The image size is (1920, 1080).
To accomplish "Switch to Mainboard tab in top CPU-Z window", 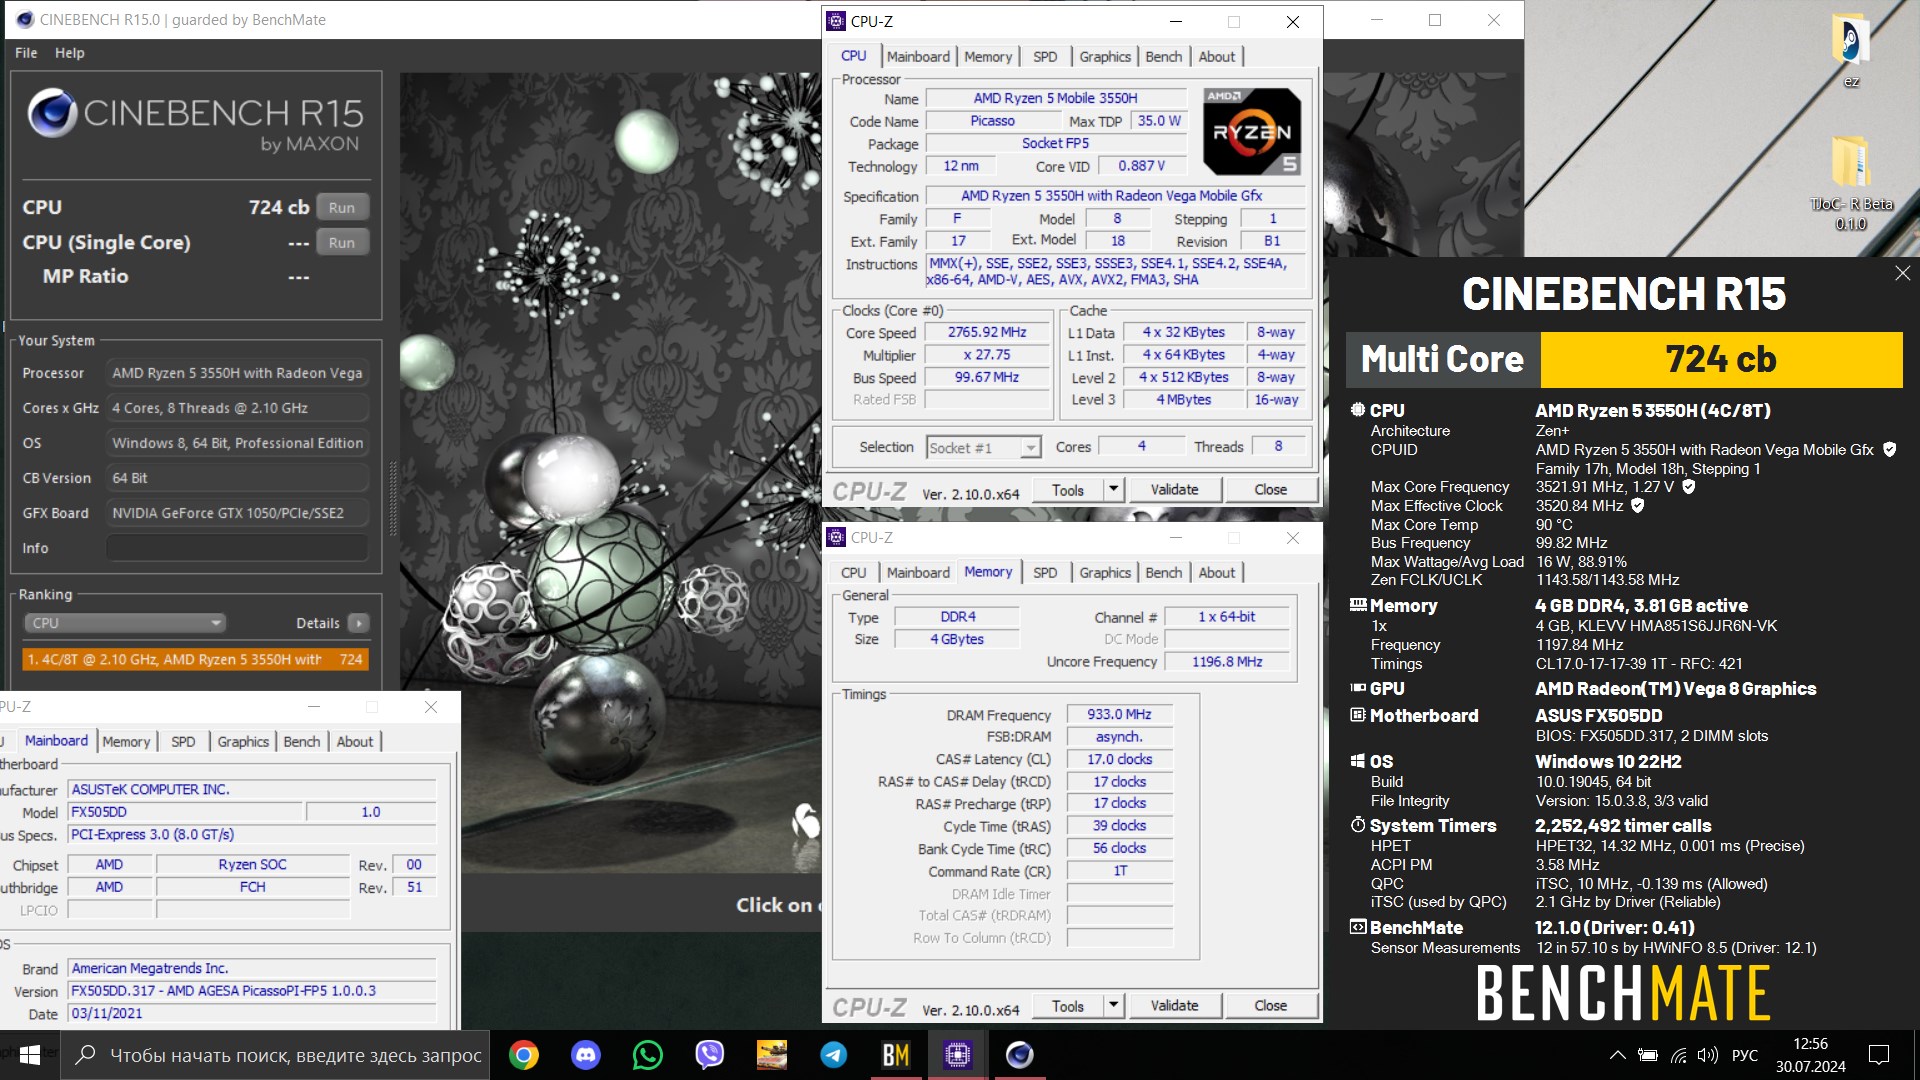I will pos(918,57).
